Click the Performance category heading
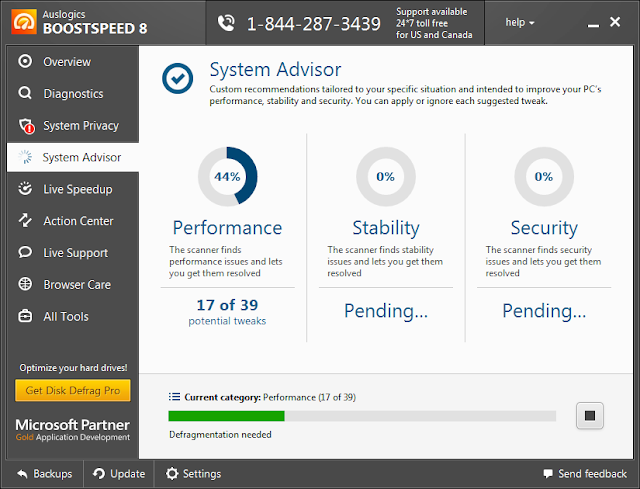The height and width of the screenshot is (489, 640). [227, 227]
